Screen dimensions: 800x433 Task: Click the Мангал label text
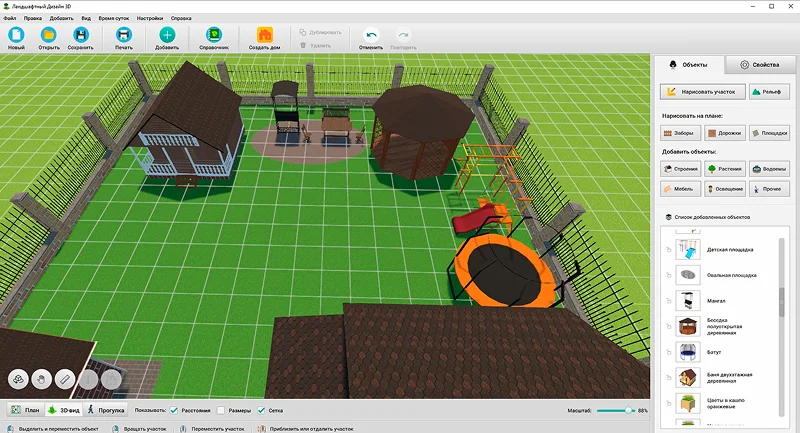coord(716,301)
